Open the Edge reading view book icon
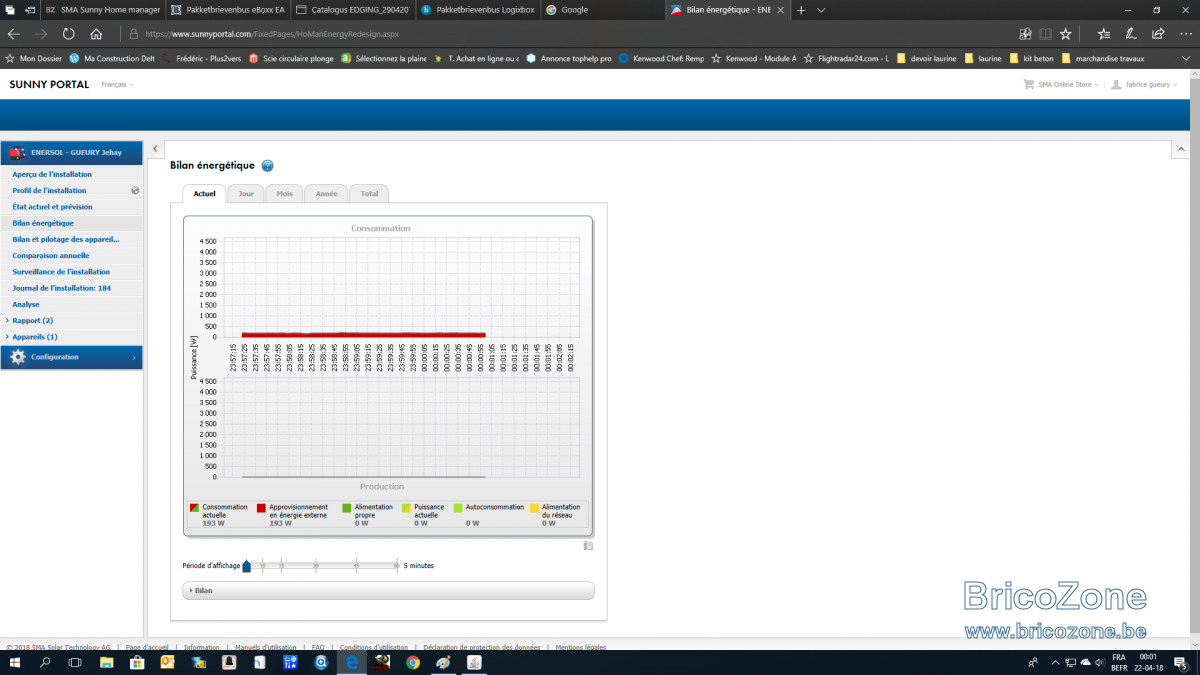Screen dimensions: 1200x675 click(x=1045, y=33)
